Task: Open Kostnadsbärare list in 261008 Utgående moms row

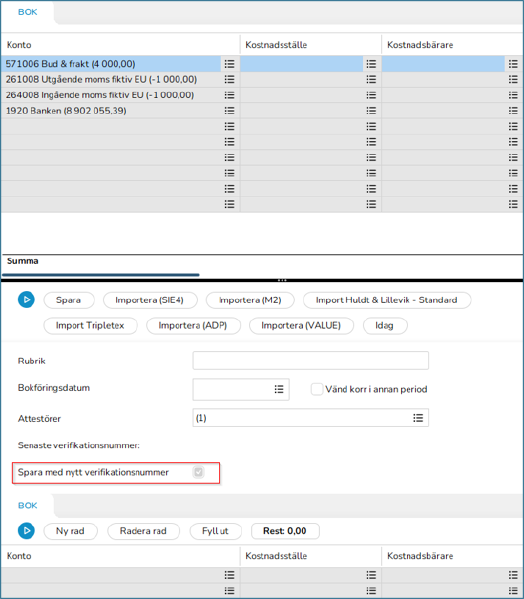Action: coord(513,79)
